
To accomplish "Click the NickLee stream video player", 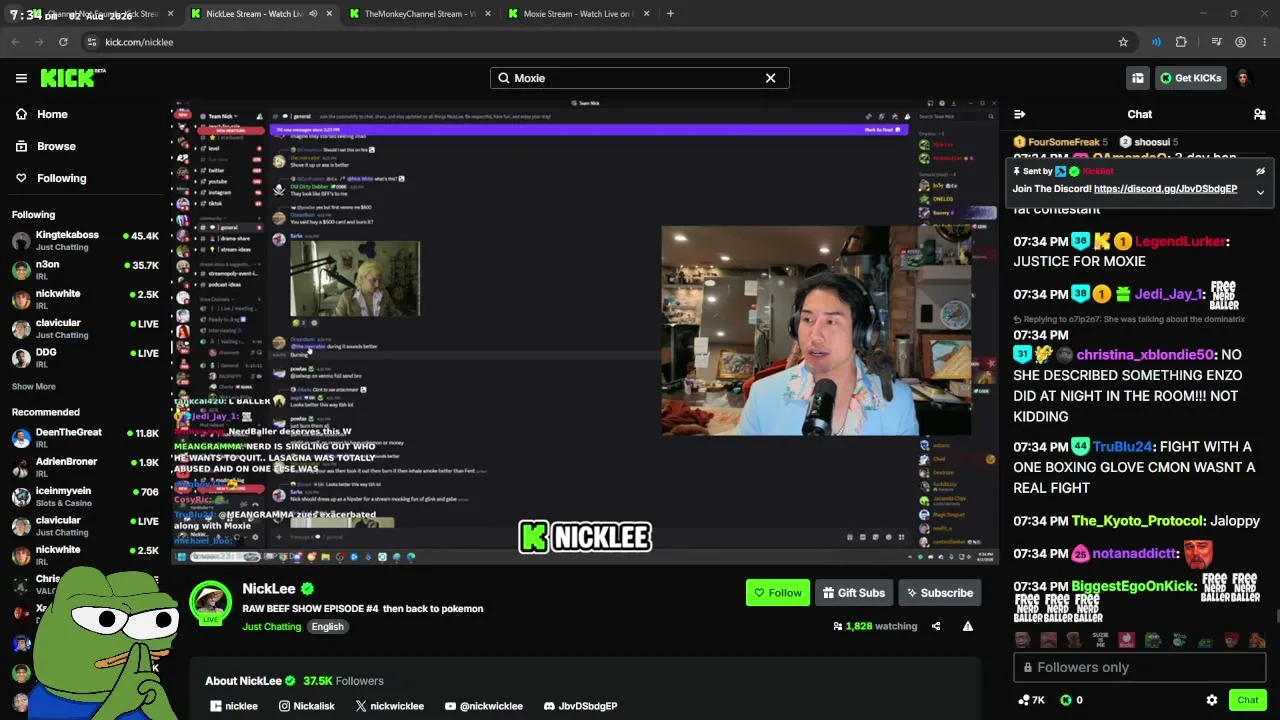I will click(x=585, y=332).
